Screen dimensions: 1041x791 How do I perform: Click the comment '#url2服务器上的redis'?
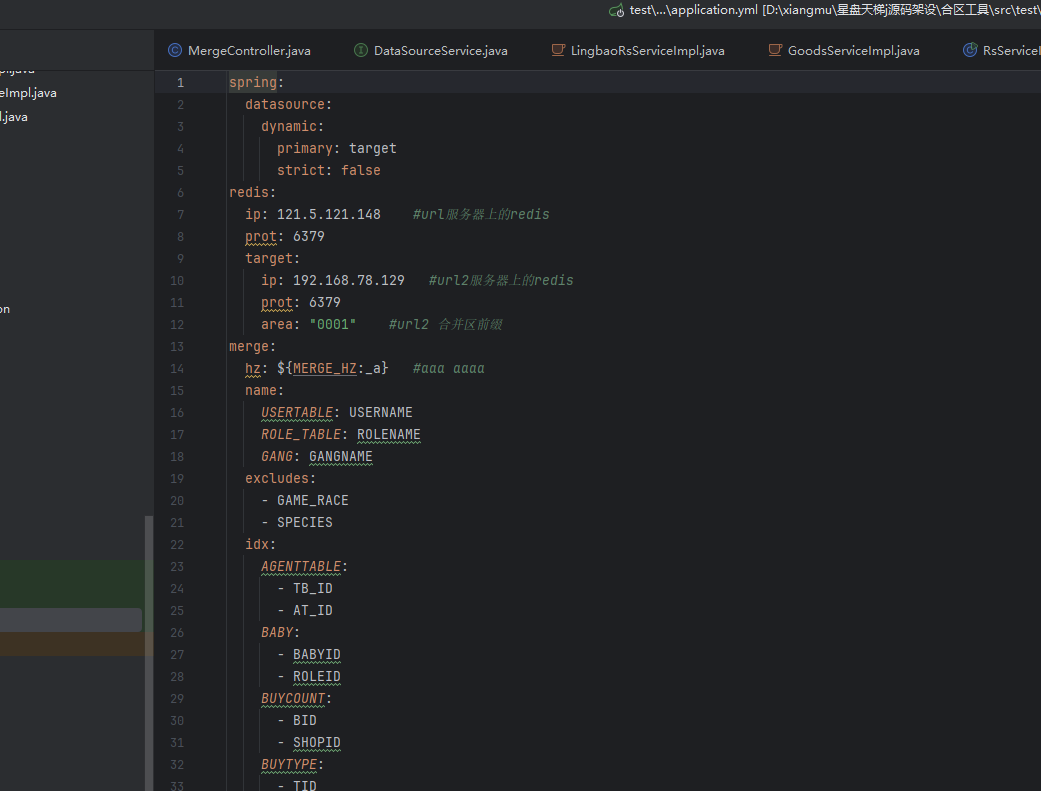[501, 280]
